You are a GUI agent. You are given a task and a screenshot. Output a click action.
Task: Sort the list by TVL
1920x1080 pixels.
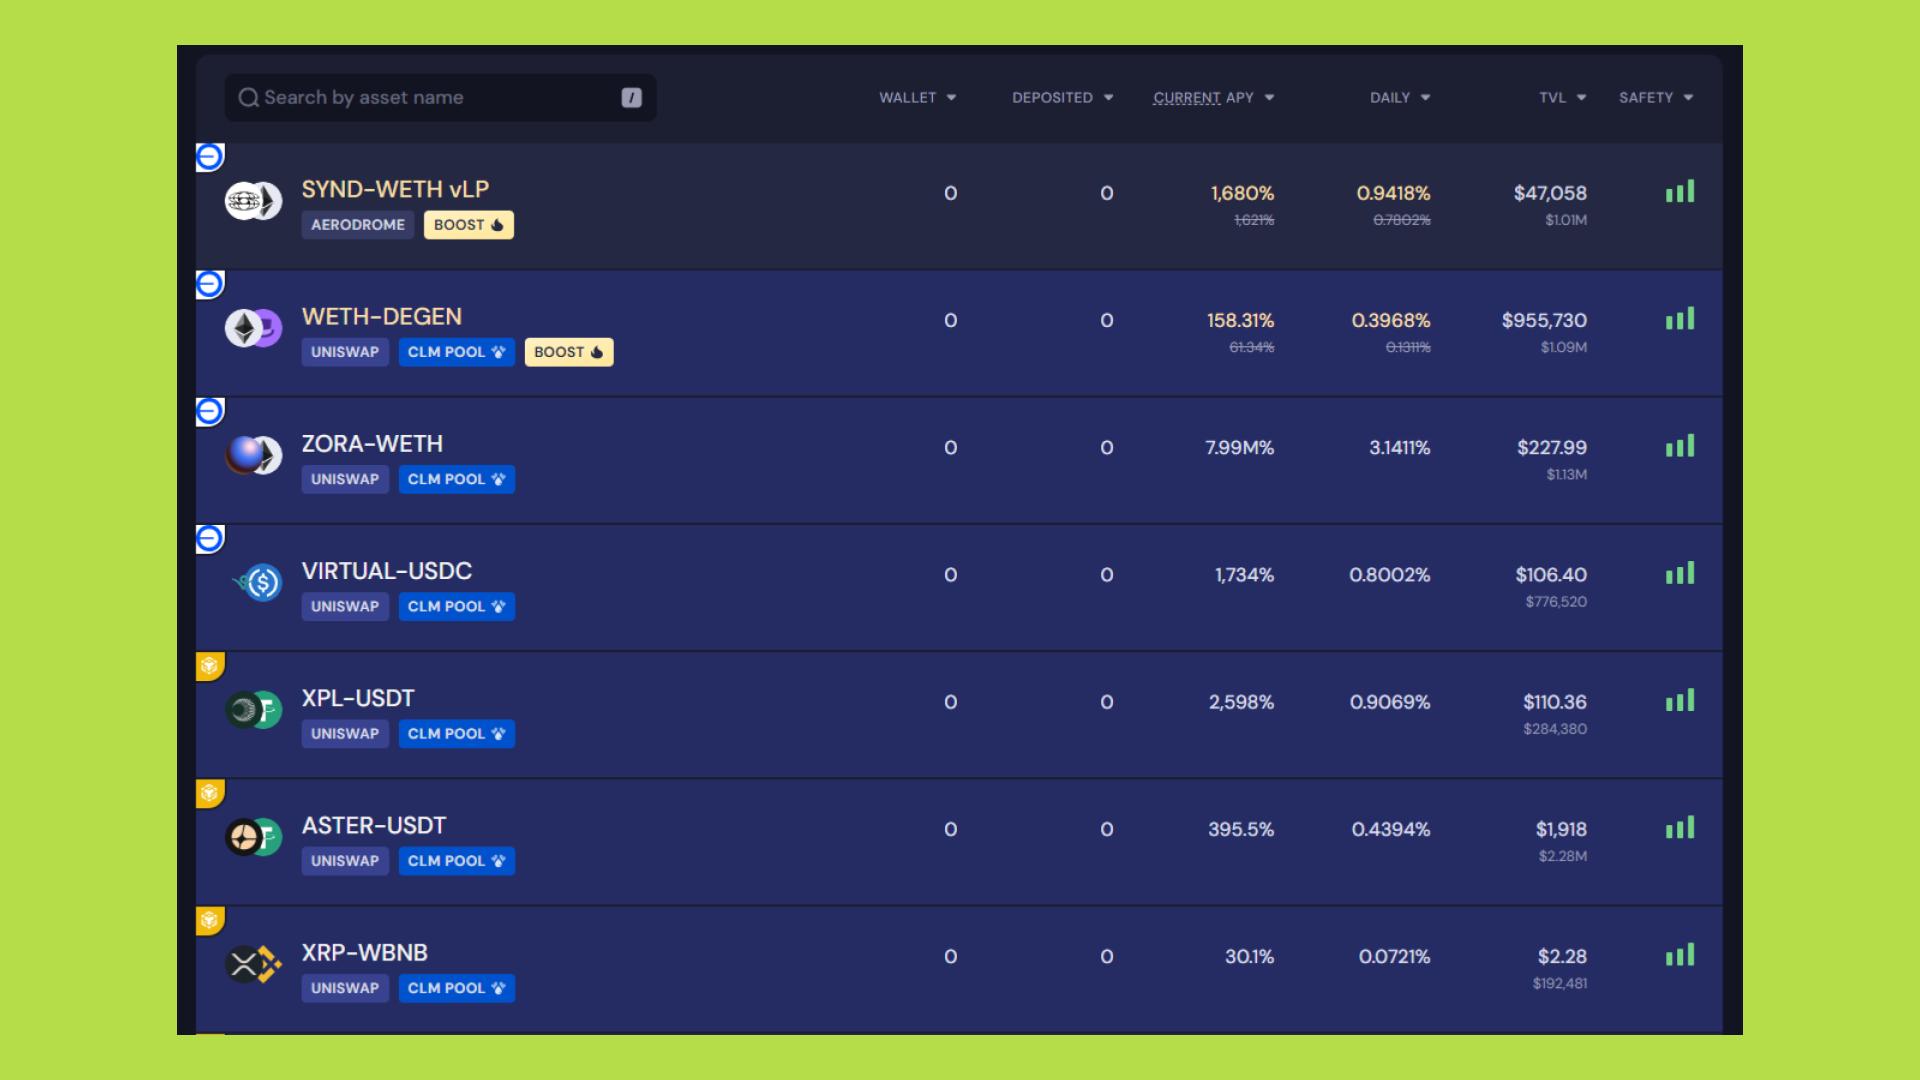click(x=1562, y=98)
